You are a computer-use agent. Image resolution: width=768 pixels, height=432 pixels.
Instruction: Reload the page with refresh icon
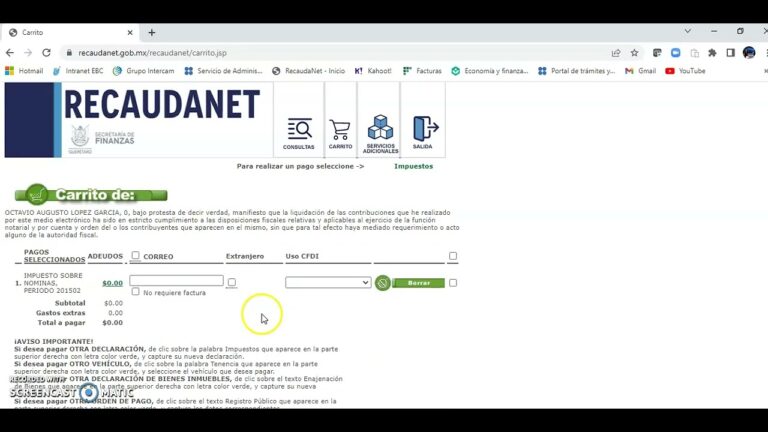click(47, 53)
